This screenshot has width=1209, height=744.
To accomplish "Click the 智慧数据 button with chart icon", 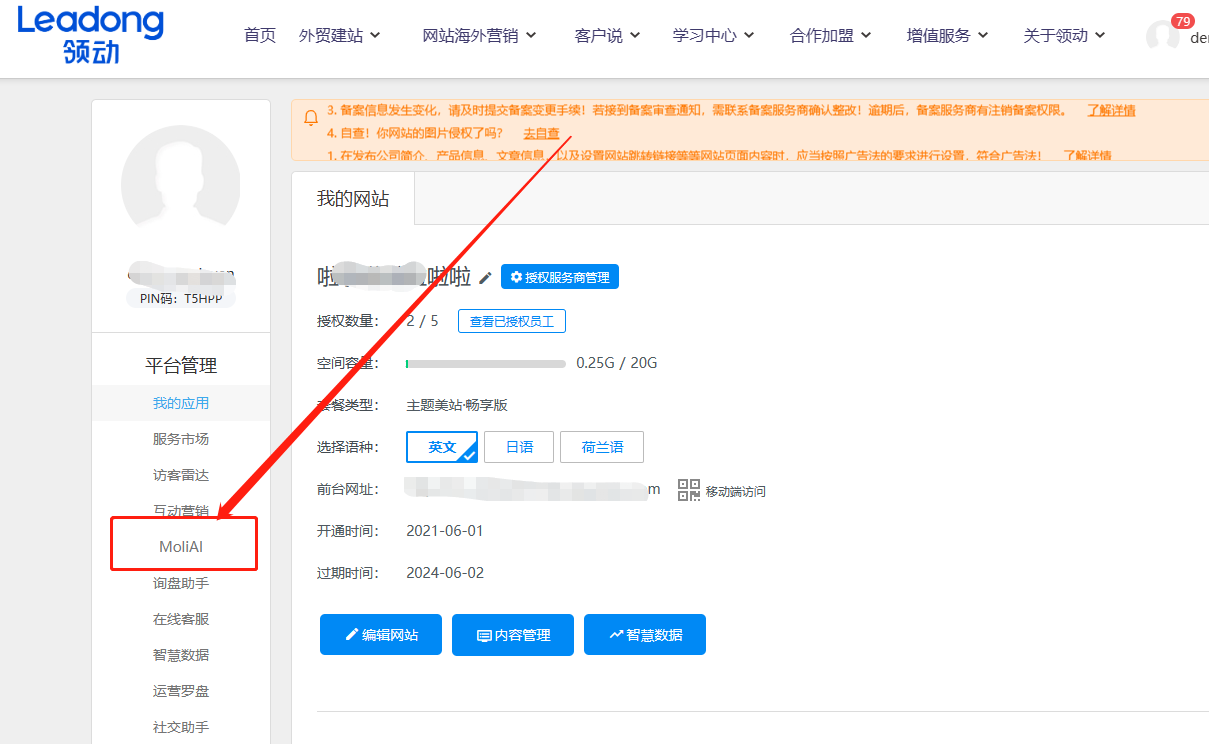I will pyautogui.click(x=645, y=635).
